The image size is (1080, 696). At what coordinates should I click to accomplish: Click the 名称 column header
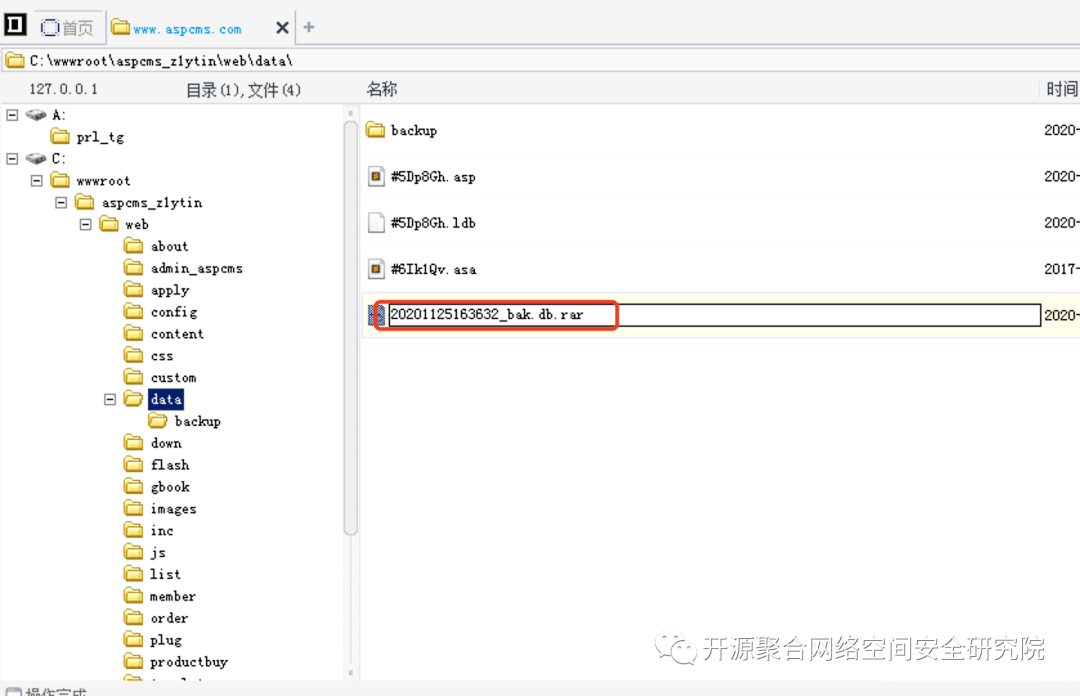(x=382, y=89)
